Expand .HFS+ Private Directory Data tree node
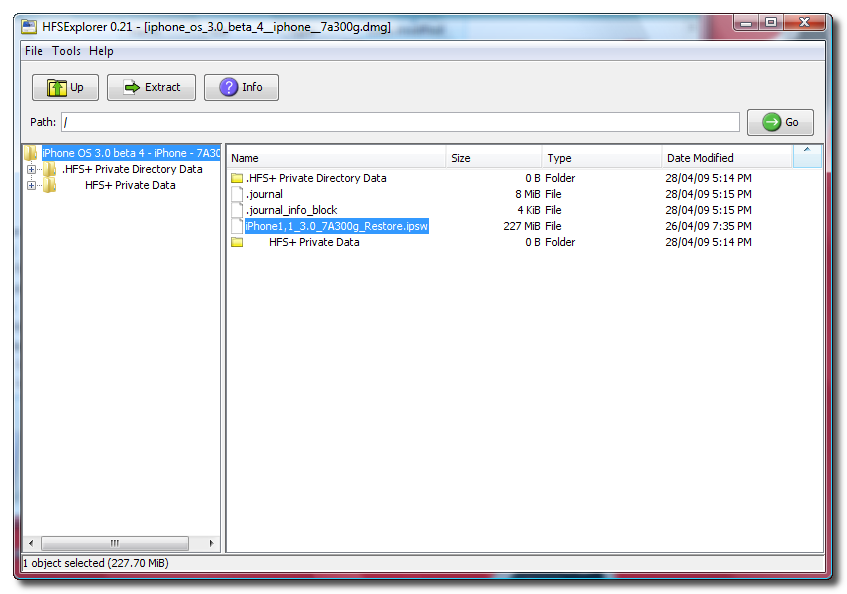The width and height of the screenshot is (847, 594). [31, 169]
